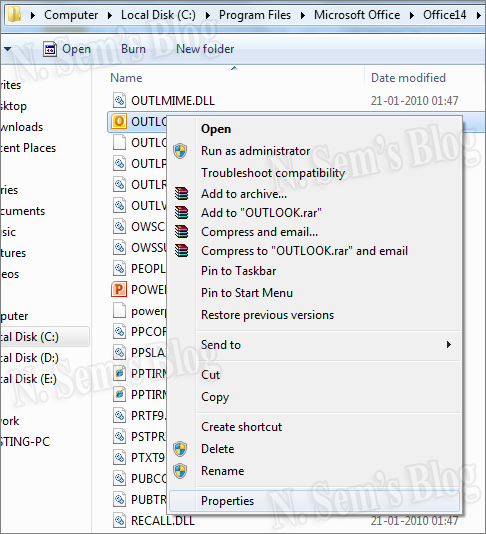The width and height of the screenshot is (486, 534).
Task: Choose Create shortcut from the menu
Action: coord(241,427)
